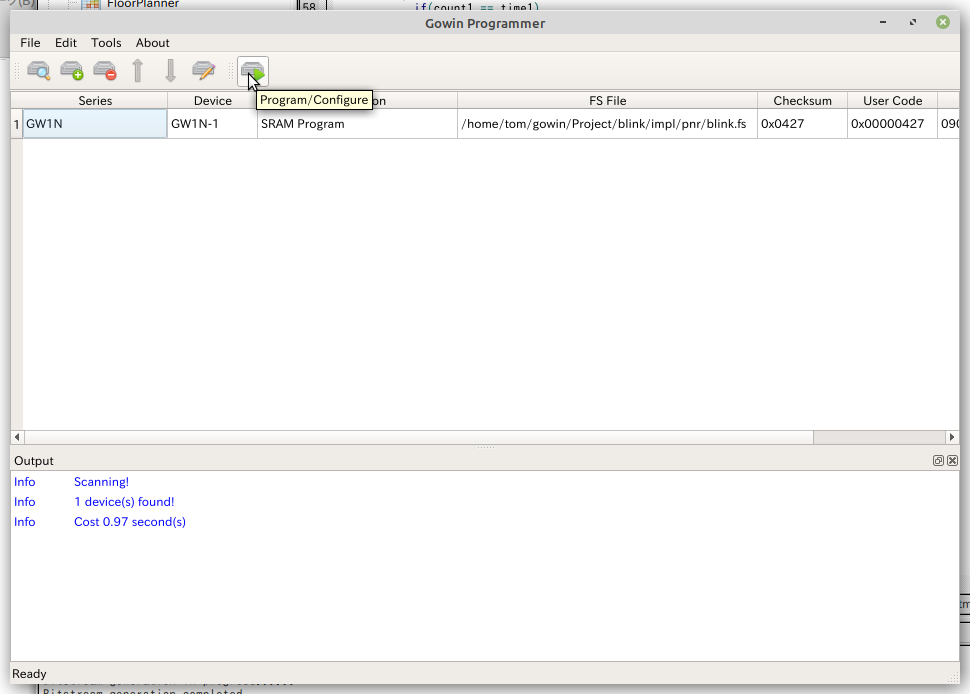Screen dimensions: 970x694
Task: Click the horizontal scrollbar left arrow
Action: (x=17, y=437)
